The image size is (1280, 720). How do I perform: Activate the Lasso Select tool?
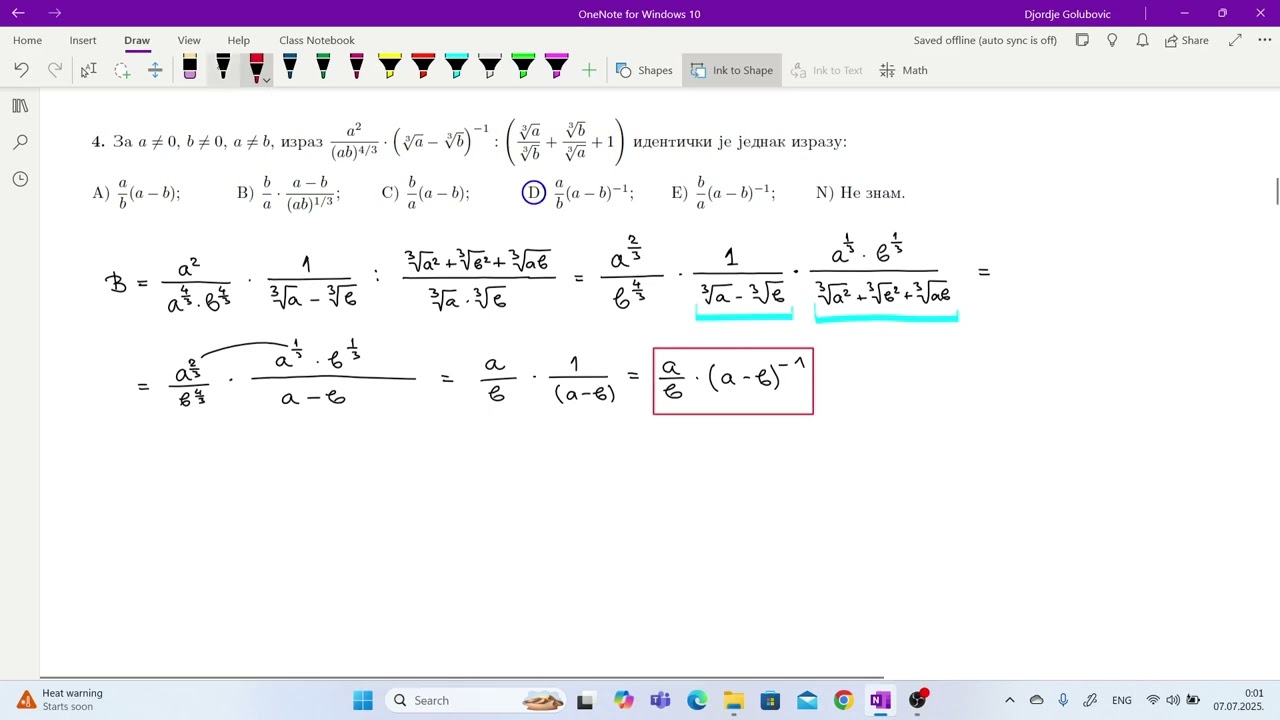point(122,70)
